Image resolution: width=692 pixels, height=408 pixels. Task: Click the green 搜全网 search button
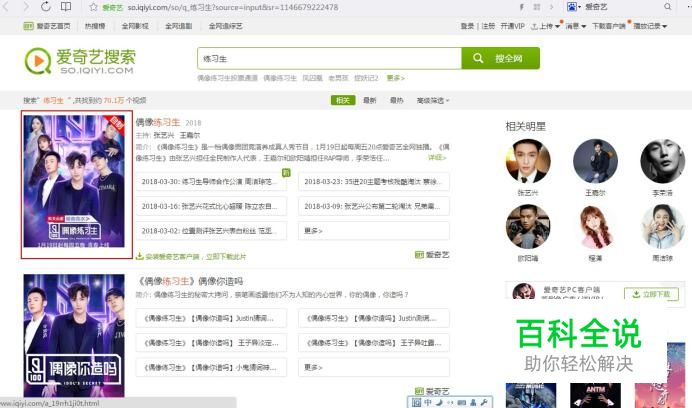(x=500, y=58)
